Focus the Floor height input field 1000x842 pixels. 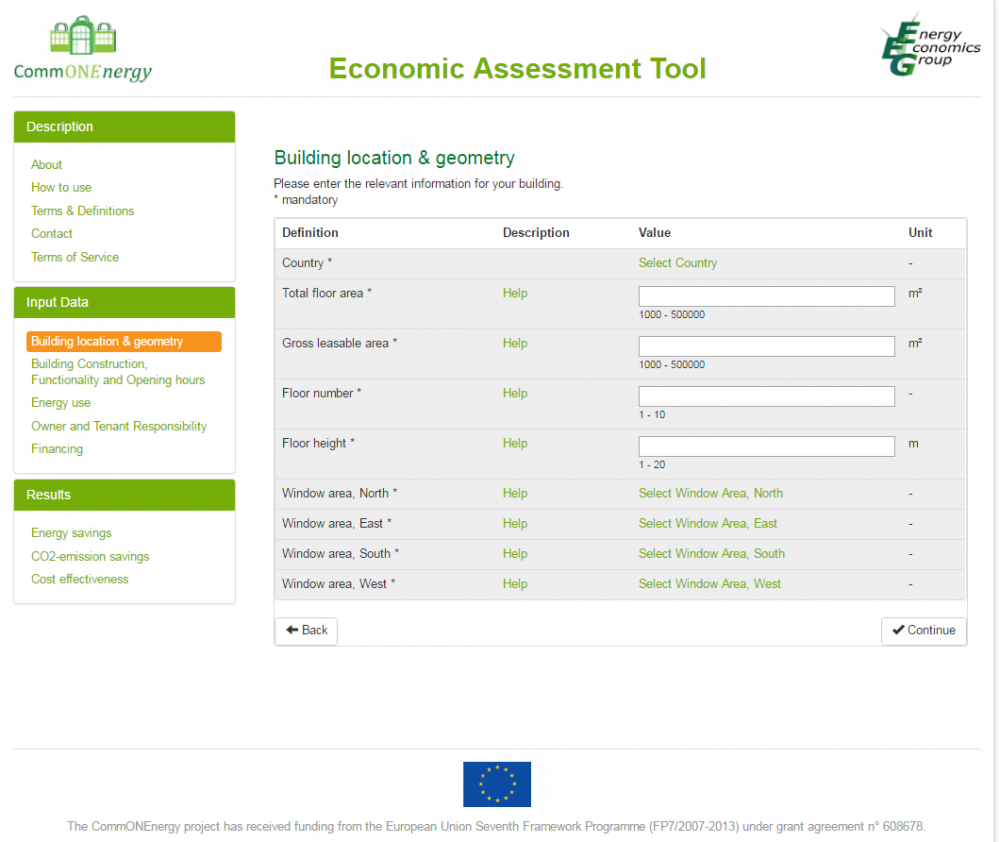[x=767, y=447]
